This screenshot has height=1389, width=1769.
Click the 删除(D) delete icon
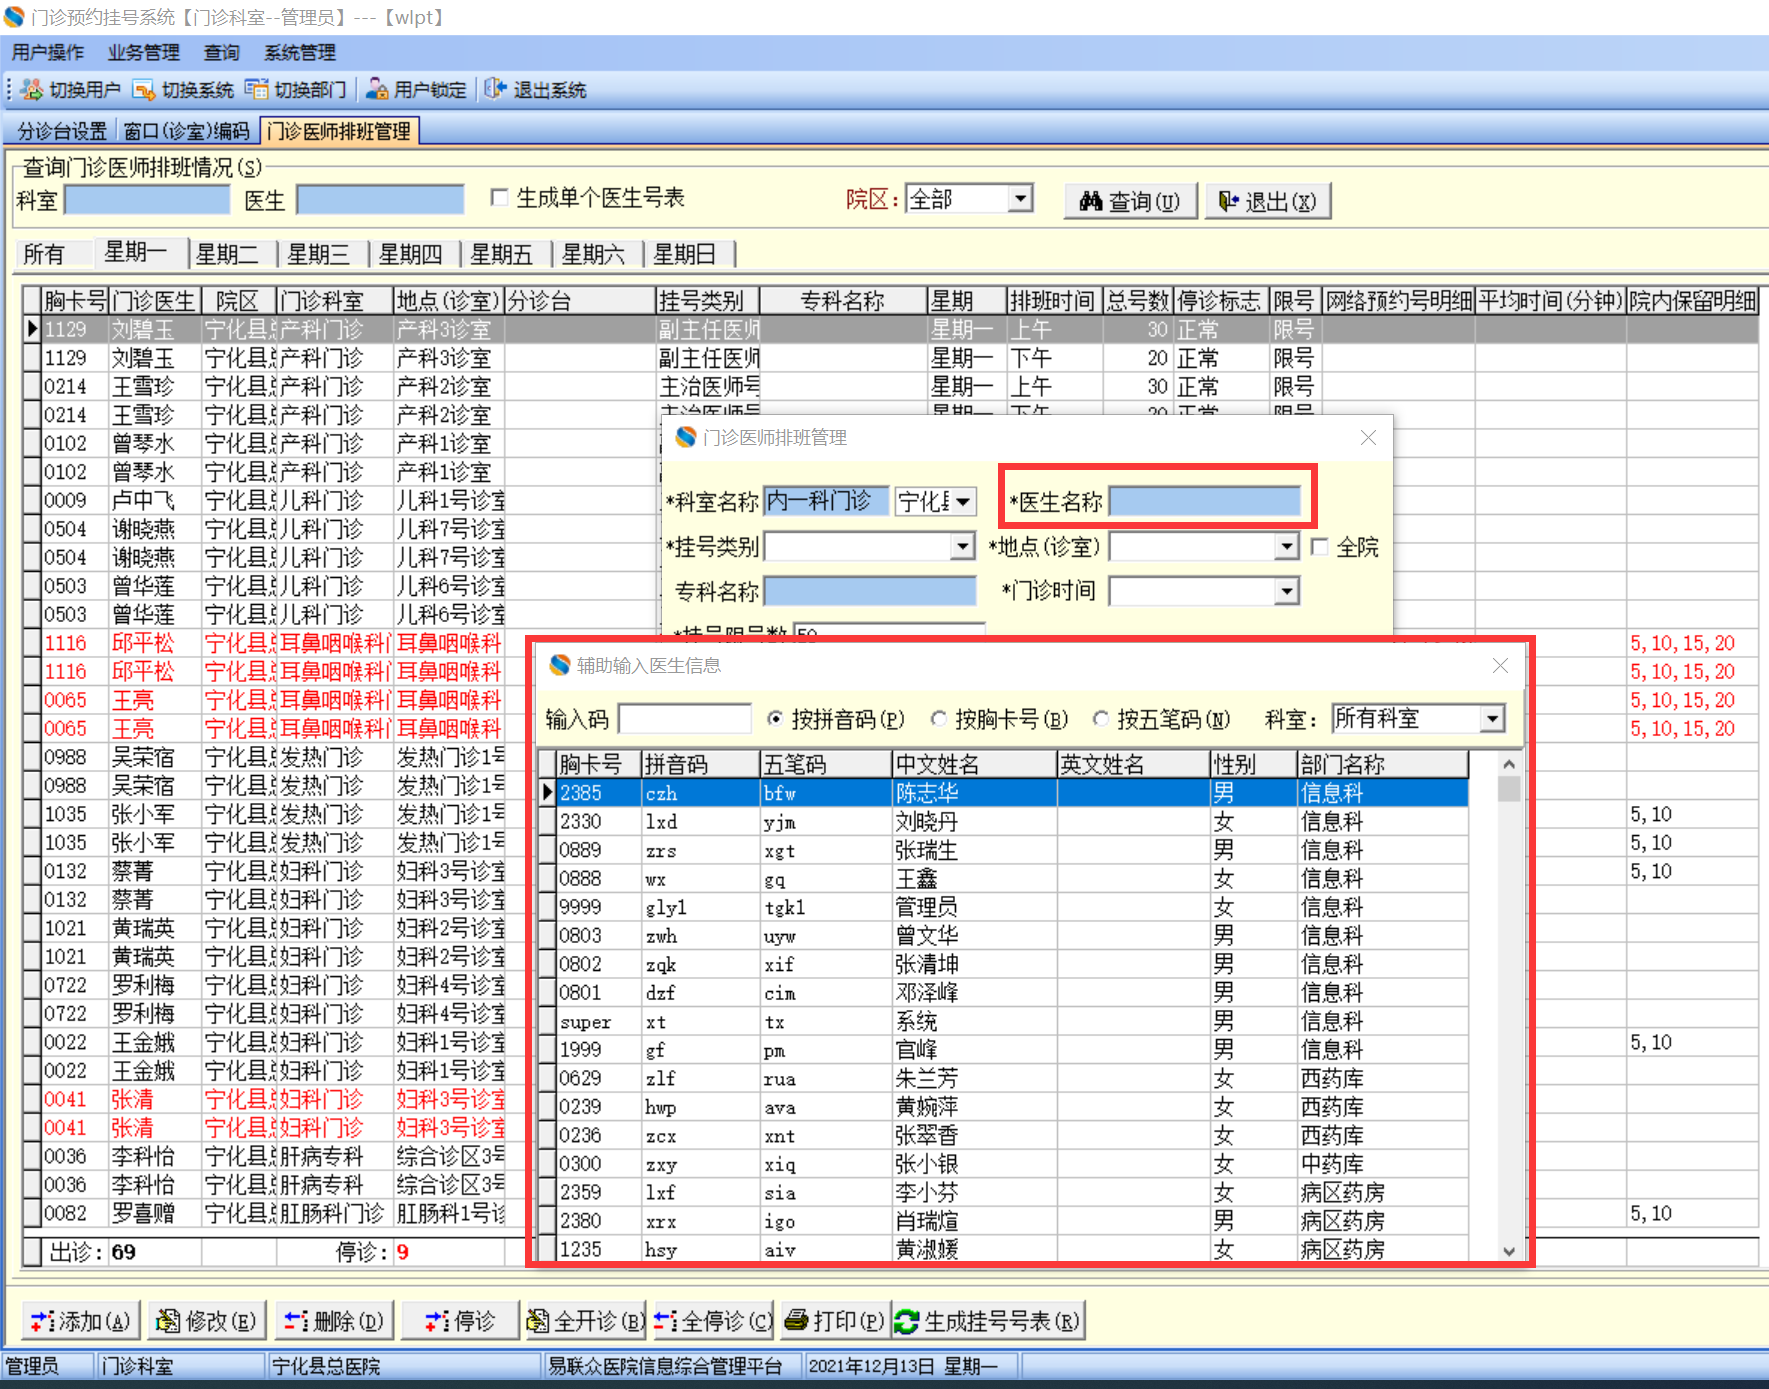295,1321
